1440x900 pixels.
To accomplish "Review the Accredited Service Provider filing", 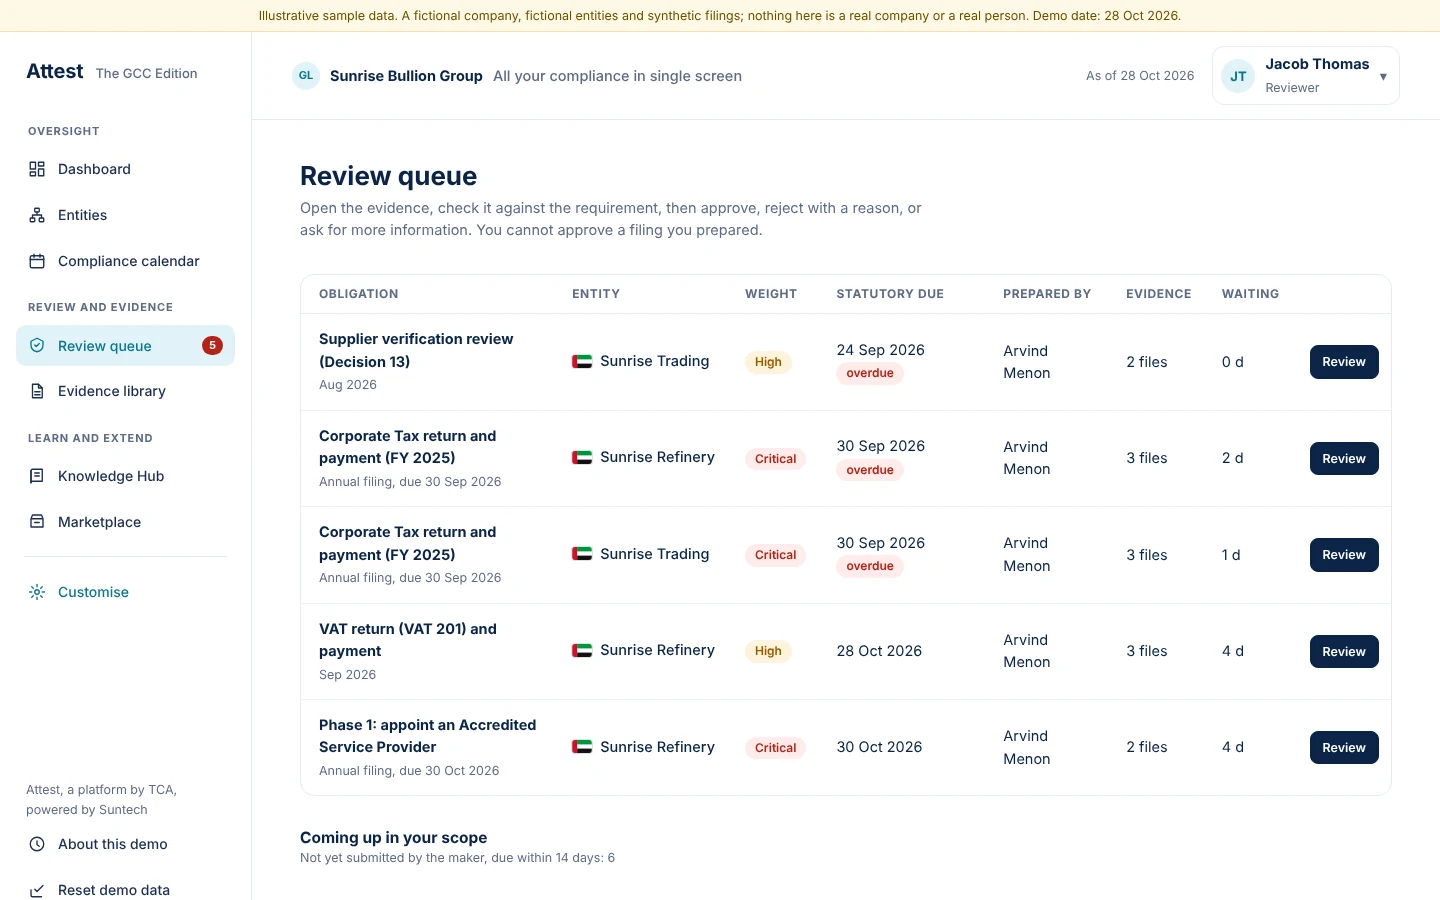I will point(1344,748).
